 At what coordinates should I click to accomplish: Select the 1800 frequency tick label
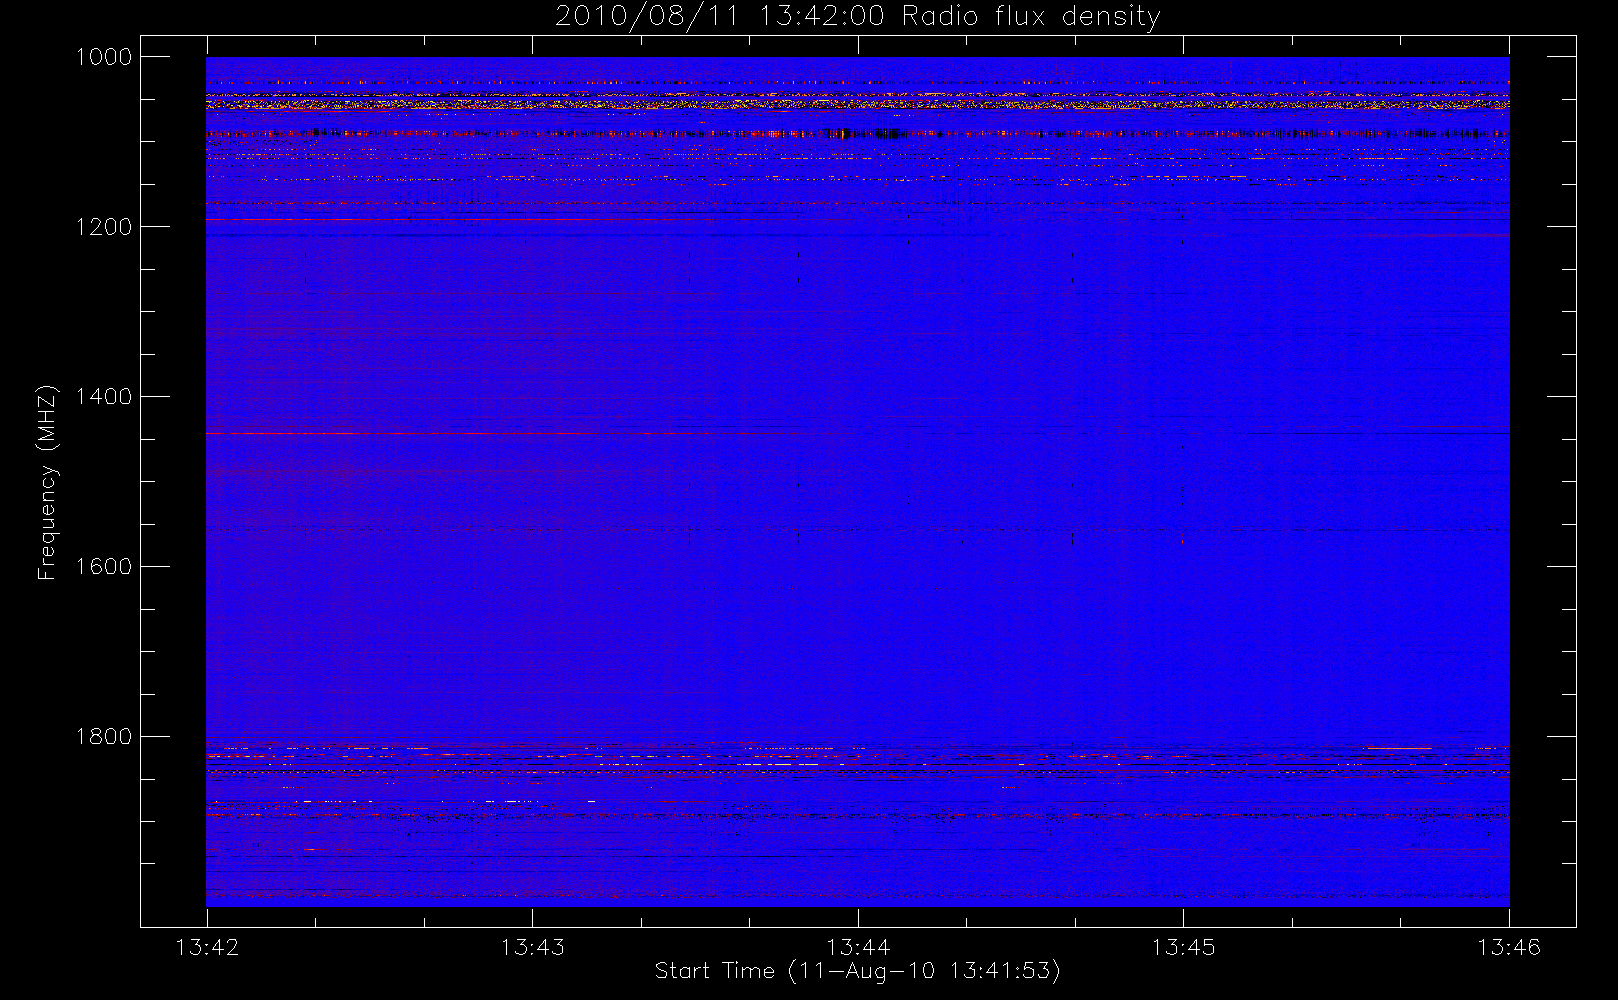pos(104,737)
